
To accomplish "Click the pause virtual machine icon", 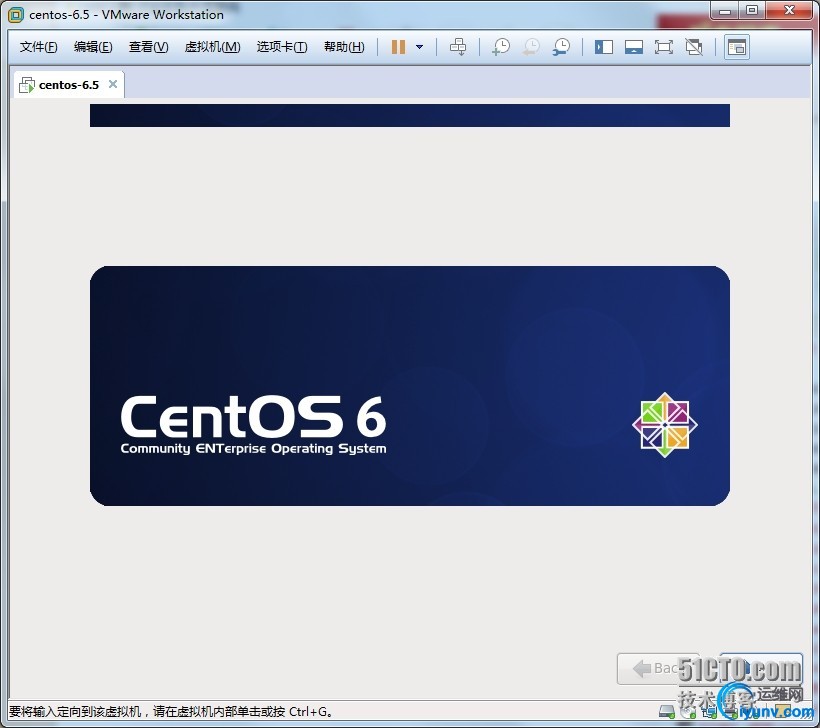I will pyautogui.click(x=398, y=47).
